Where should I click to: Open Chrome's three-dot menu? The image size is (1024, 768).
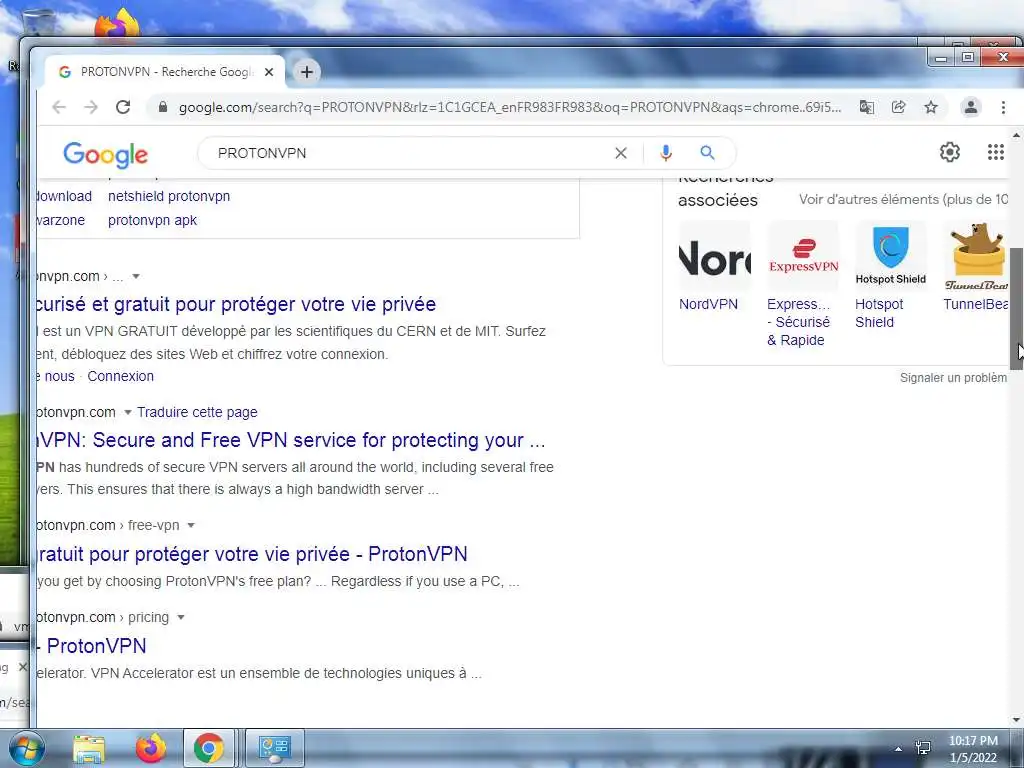(1003, 107)
